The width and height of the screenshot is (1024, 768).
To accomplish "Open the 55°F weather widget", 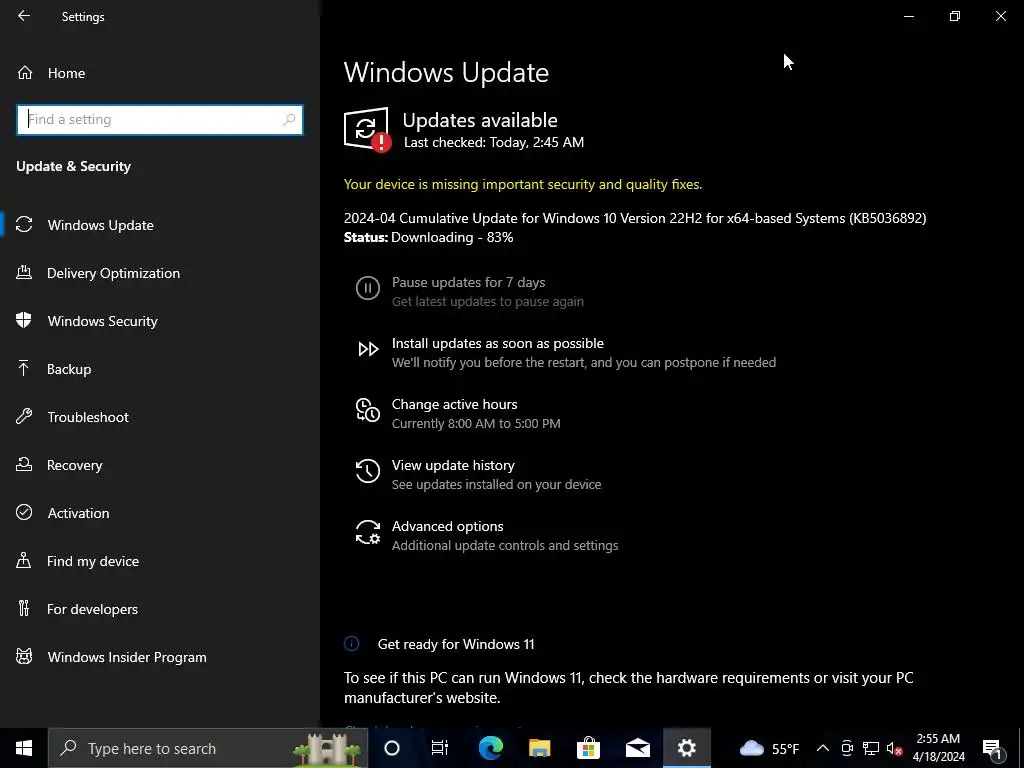I will pos(770,748).
